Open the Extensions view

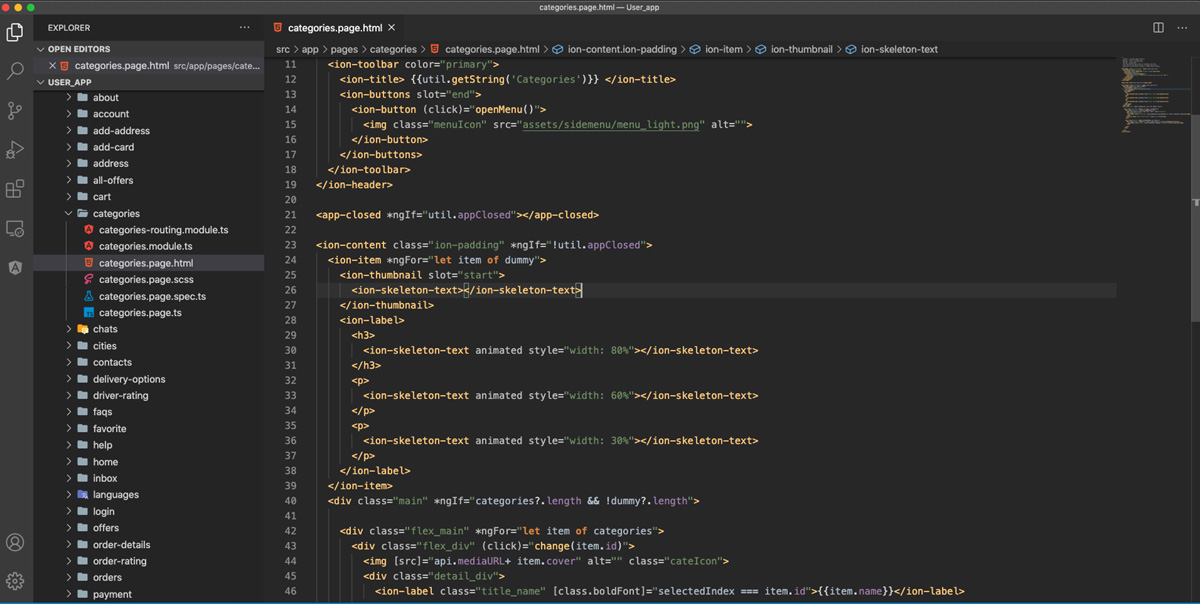pos(15,189)
